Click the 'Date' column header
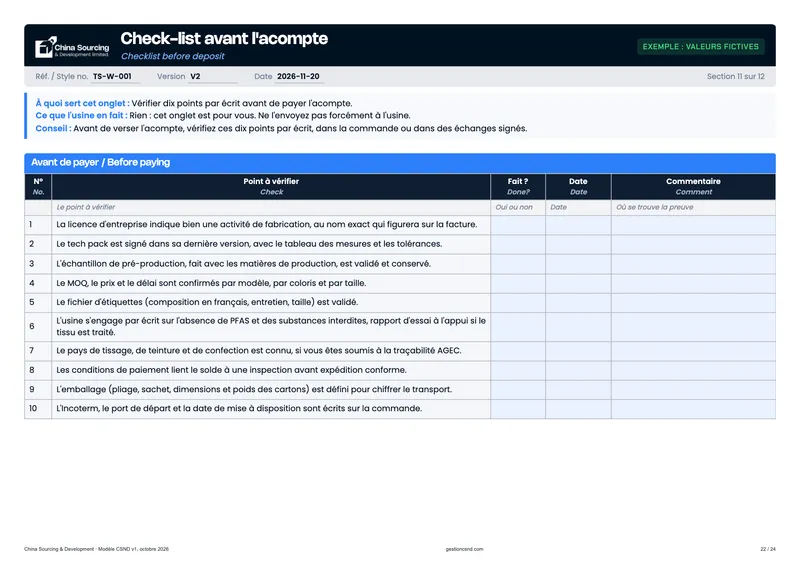Image resolution: width=800 pixels, height=565 pixels. tap(578, 186)
